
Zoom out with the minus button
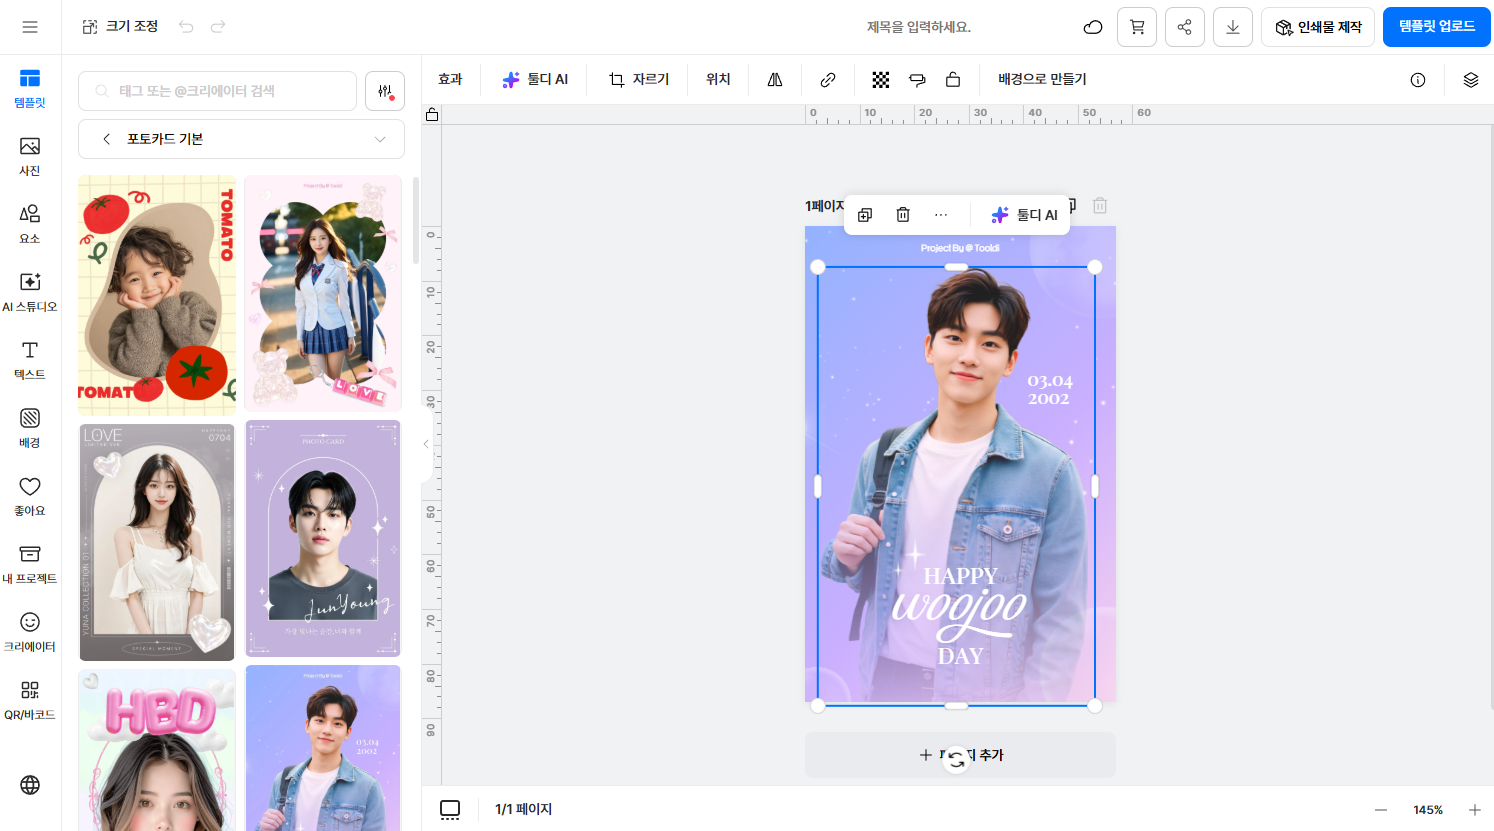point(1381,810)
